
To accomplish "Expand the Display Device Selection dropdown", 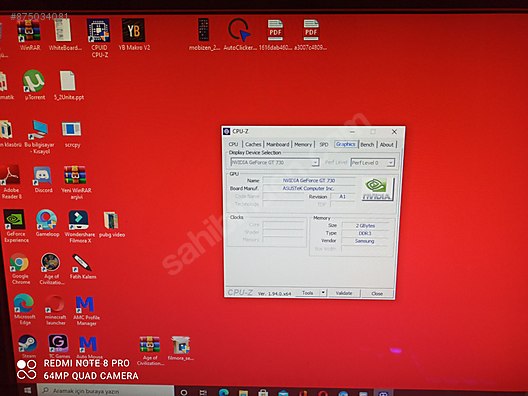I will pos(315,162).
